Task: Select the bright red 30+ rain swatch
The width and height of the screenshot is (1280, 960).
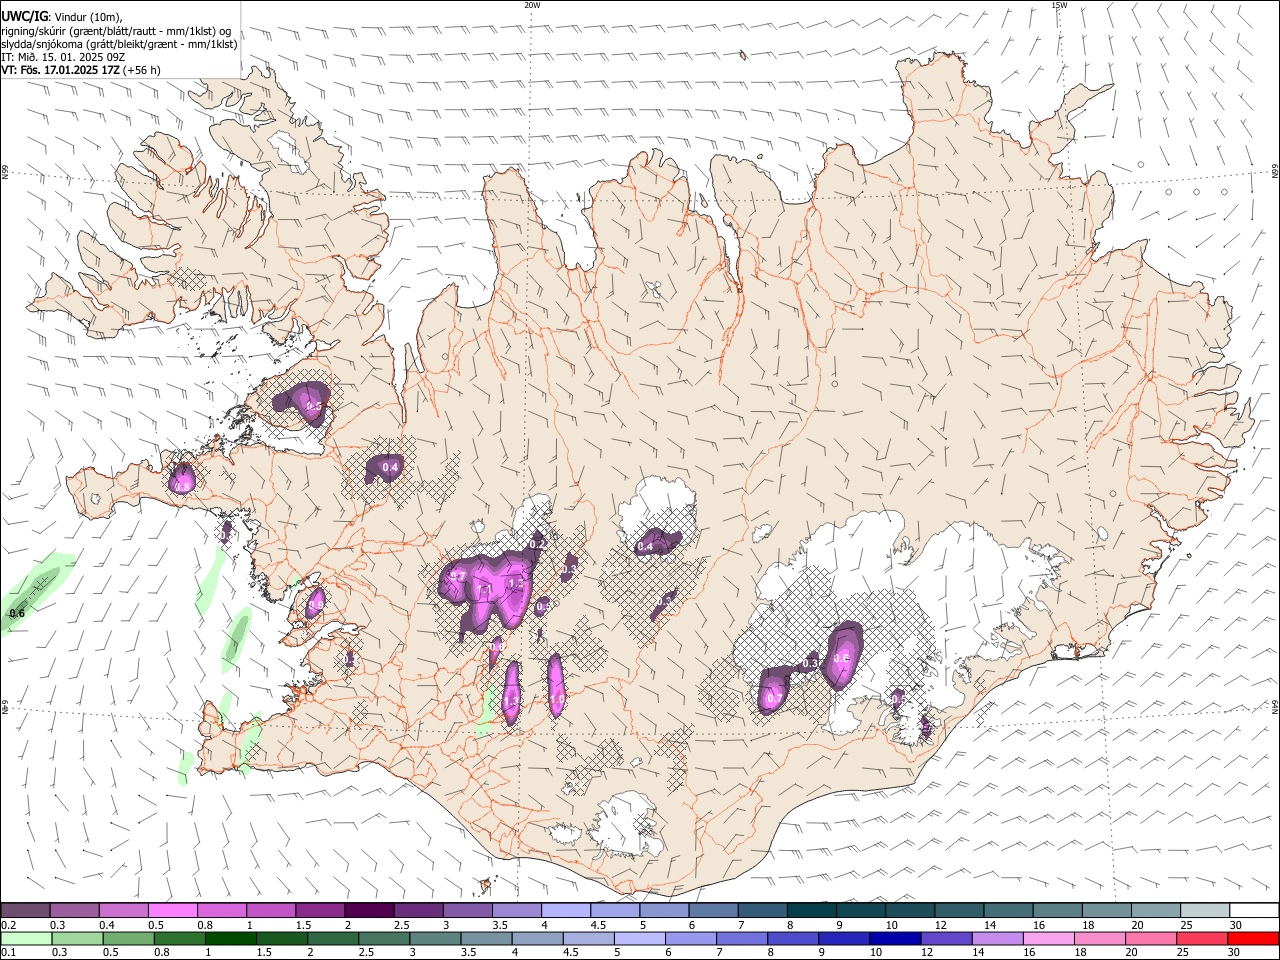Action: coord(1253,939)
